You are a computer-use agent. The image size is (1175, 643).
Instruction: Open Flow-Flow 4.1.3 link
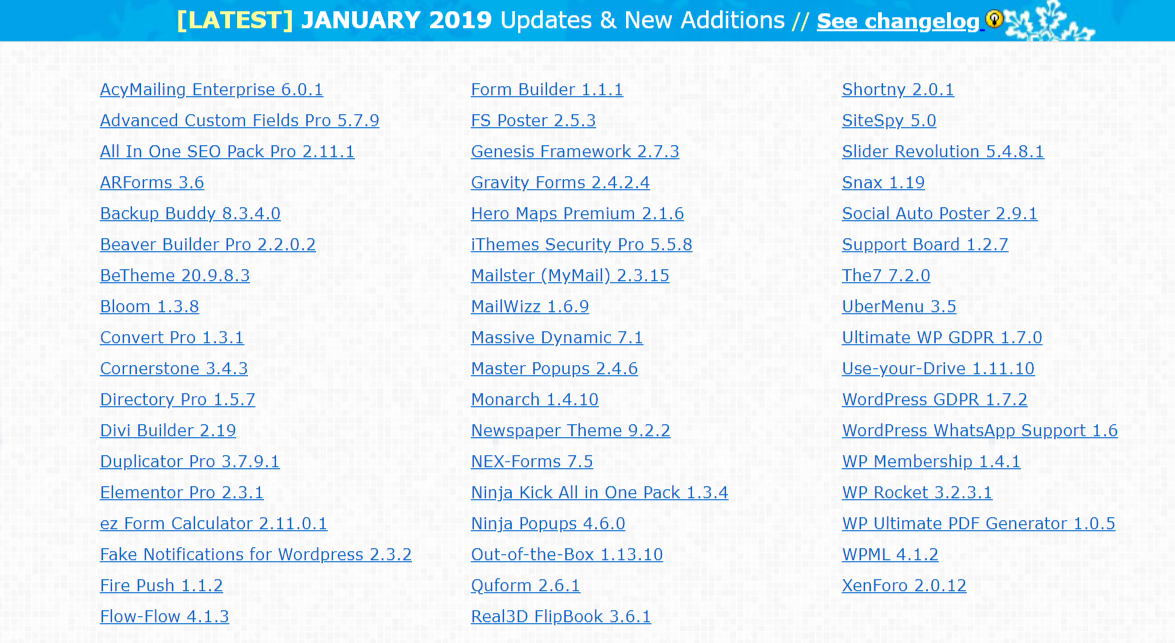[x=164, y=616]
